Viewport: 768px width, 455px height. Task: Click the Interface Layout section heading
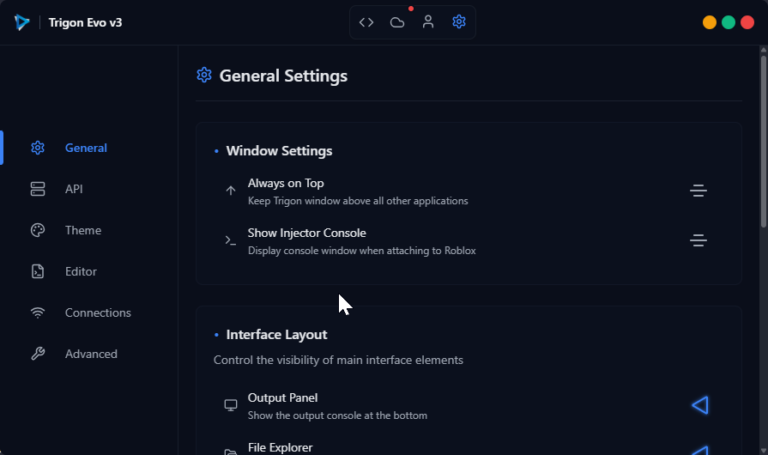[x=276, y=335]
